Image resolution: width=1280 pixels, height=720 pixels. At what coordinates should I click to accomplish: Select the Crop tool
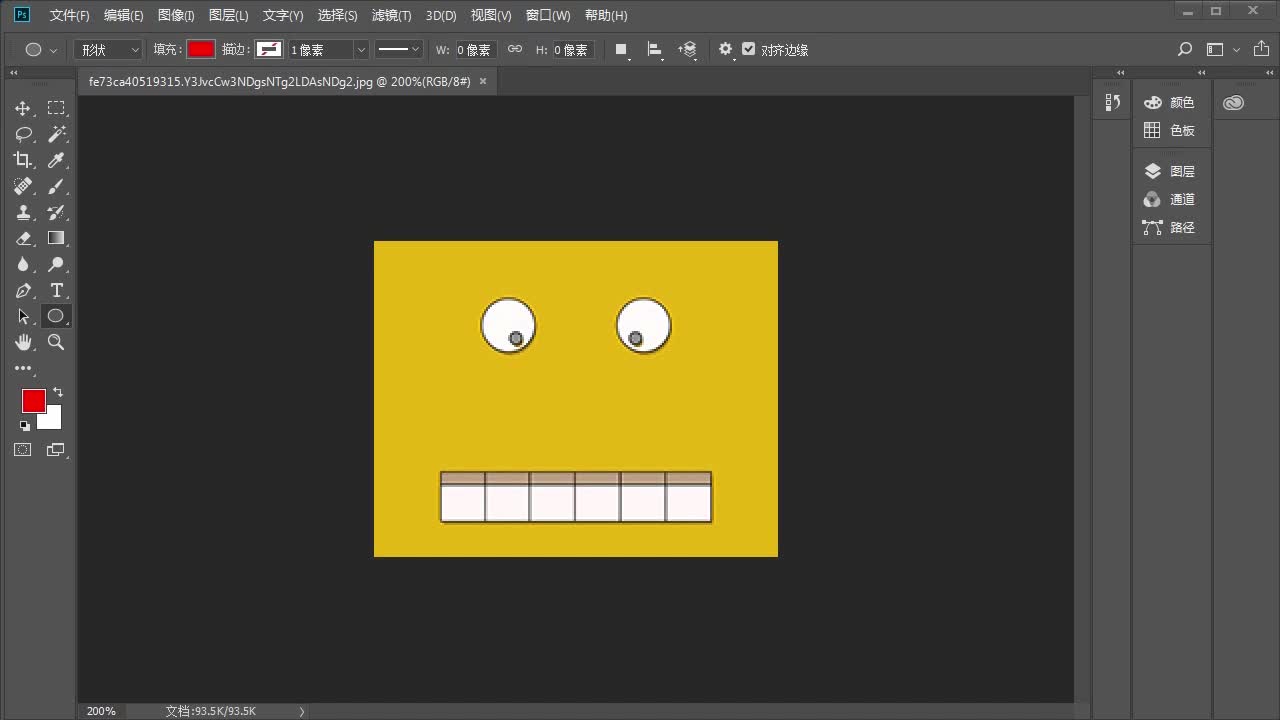coord(23,160)
